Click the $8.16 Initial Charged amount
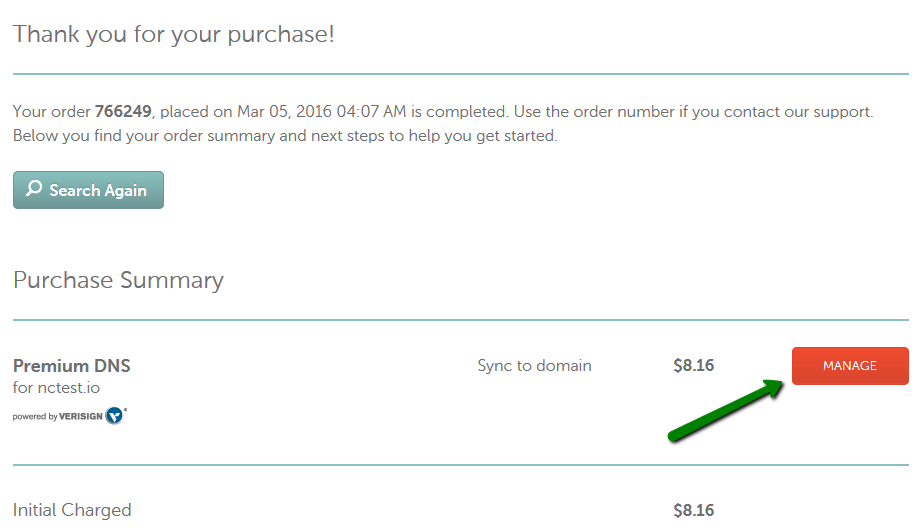Screen dimensions: 917x531 point(694,511)
